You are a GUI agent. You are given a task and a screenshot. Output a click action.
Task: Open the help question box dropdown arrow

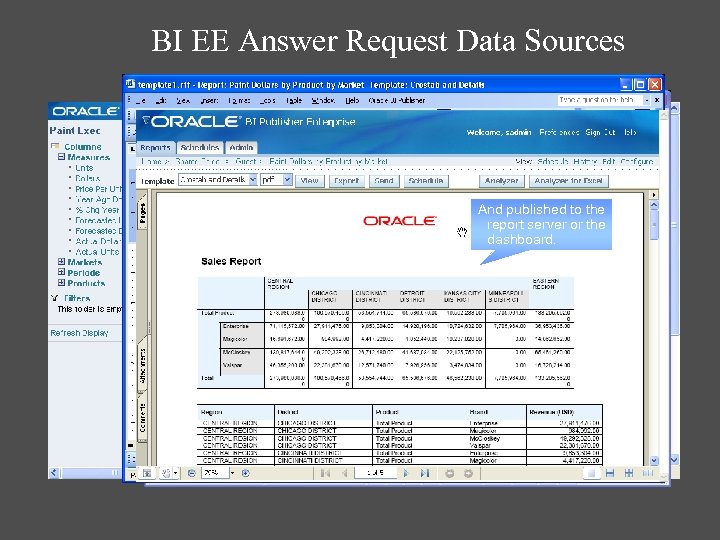tap(647, 100)
